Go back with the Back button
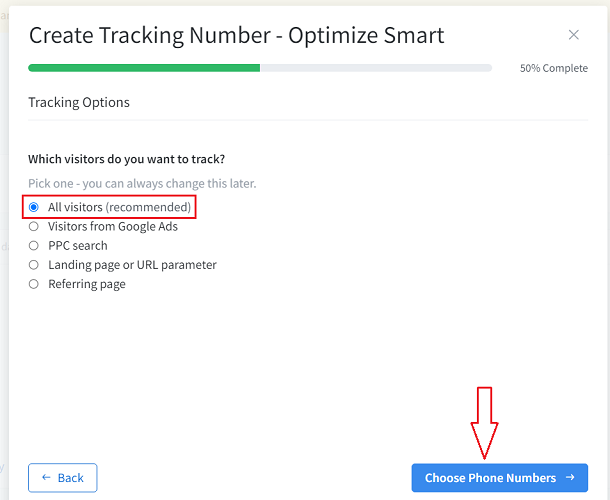Image resolution: width=610 pixels, height=500 pixels. (63, 478)
